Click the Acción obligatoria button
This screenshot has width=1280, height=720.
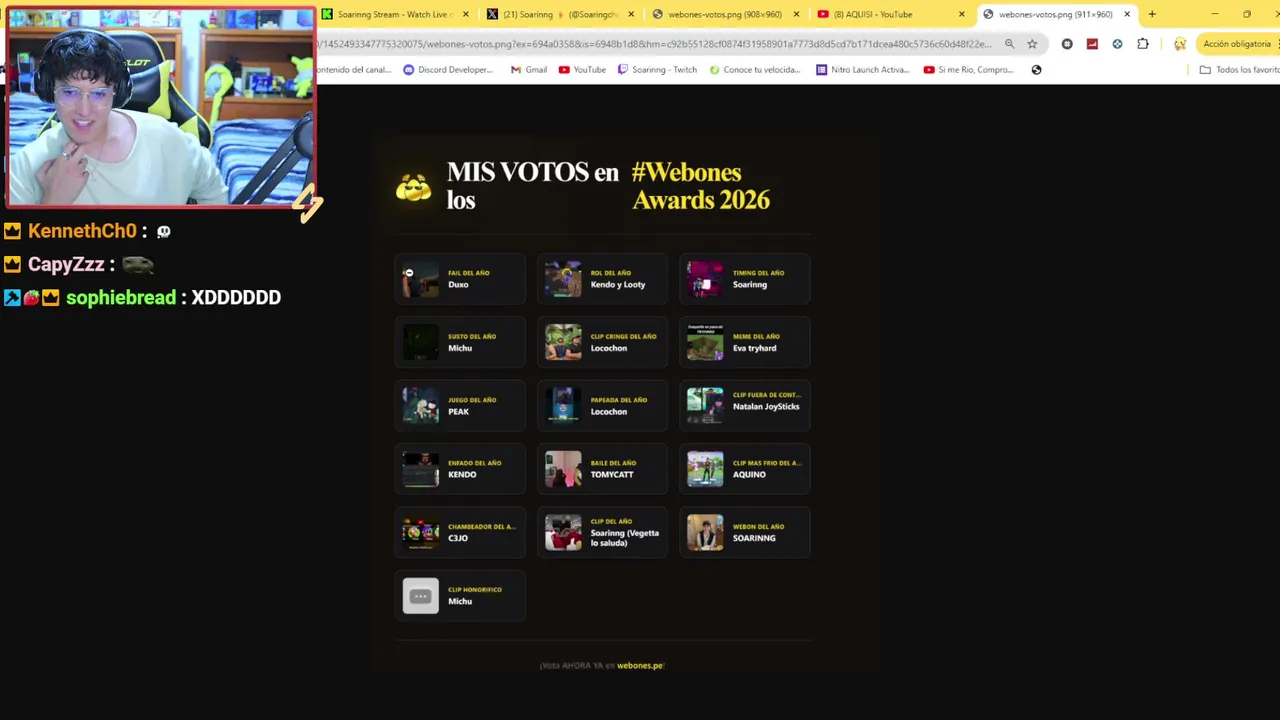(x=1237, y=44)
